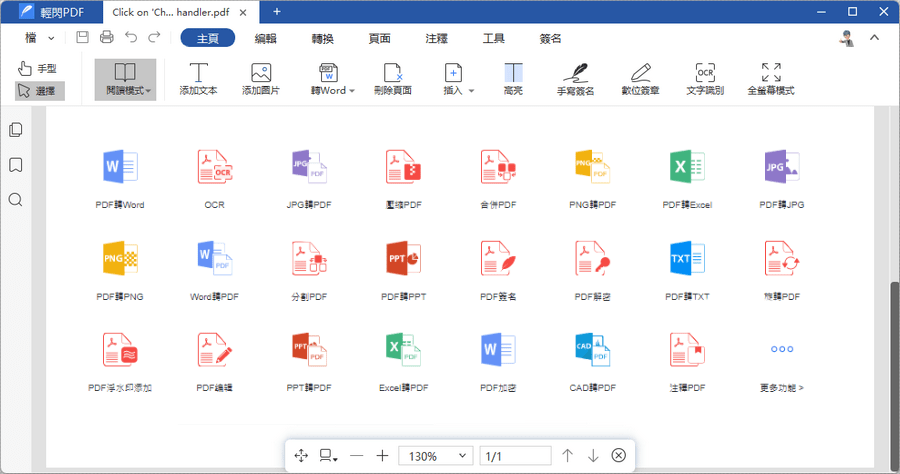Open the PDF浮水印添加 watermark tool
900x474 pixels.
pyautogui.click(x=120, y=362)
